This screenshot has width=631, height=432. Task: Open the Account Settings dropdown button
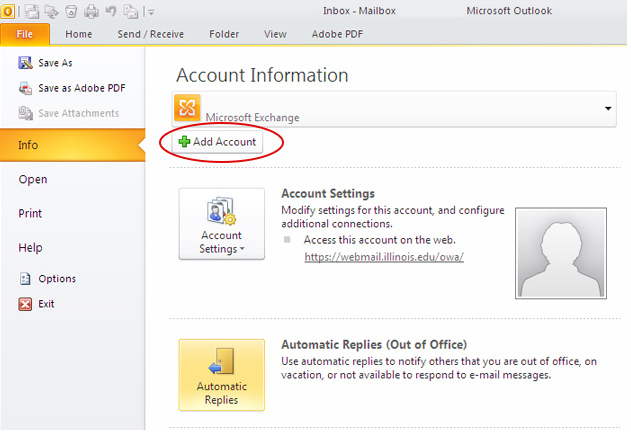coord(222,224)
